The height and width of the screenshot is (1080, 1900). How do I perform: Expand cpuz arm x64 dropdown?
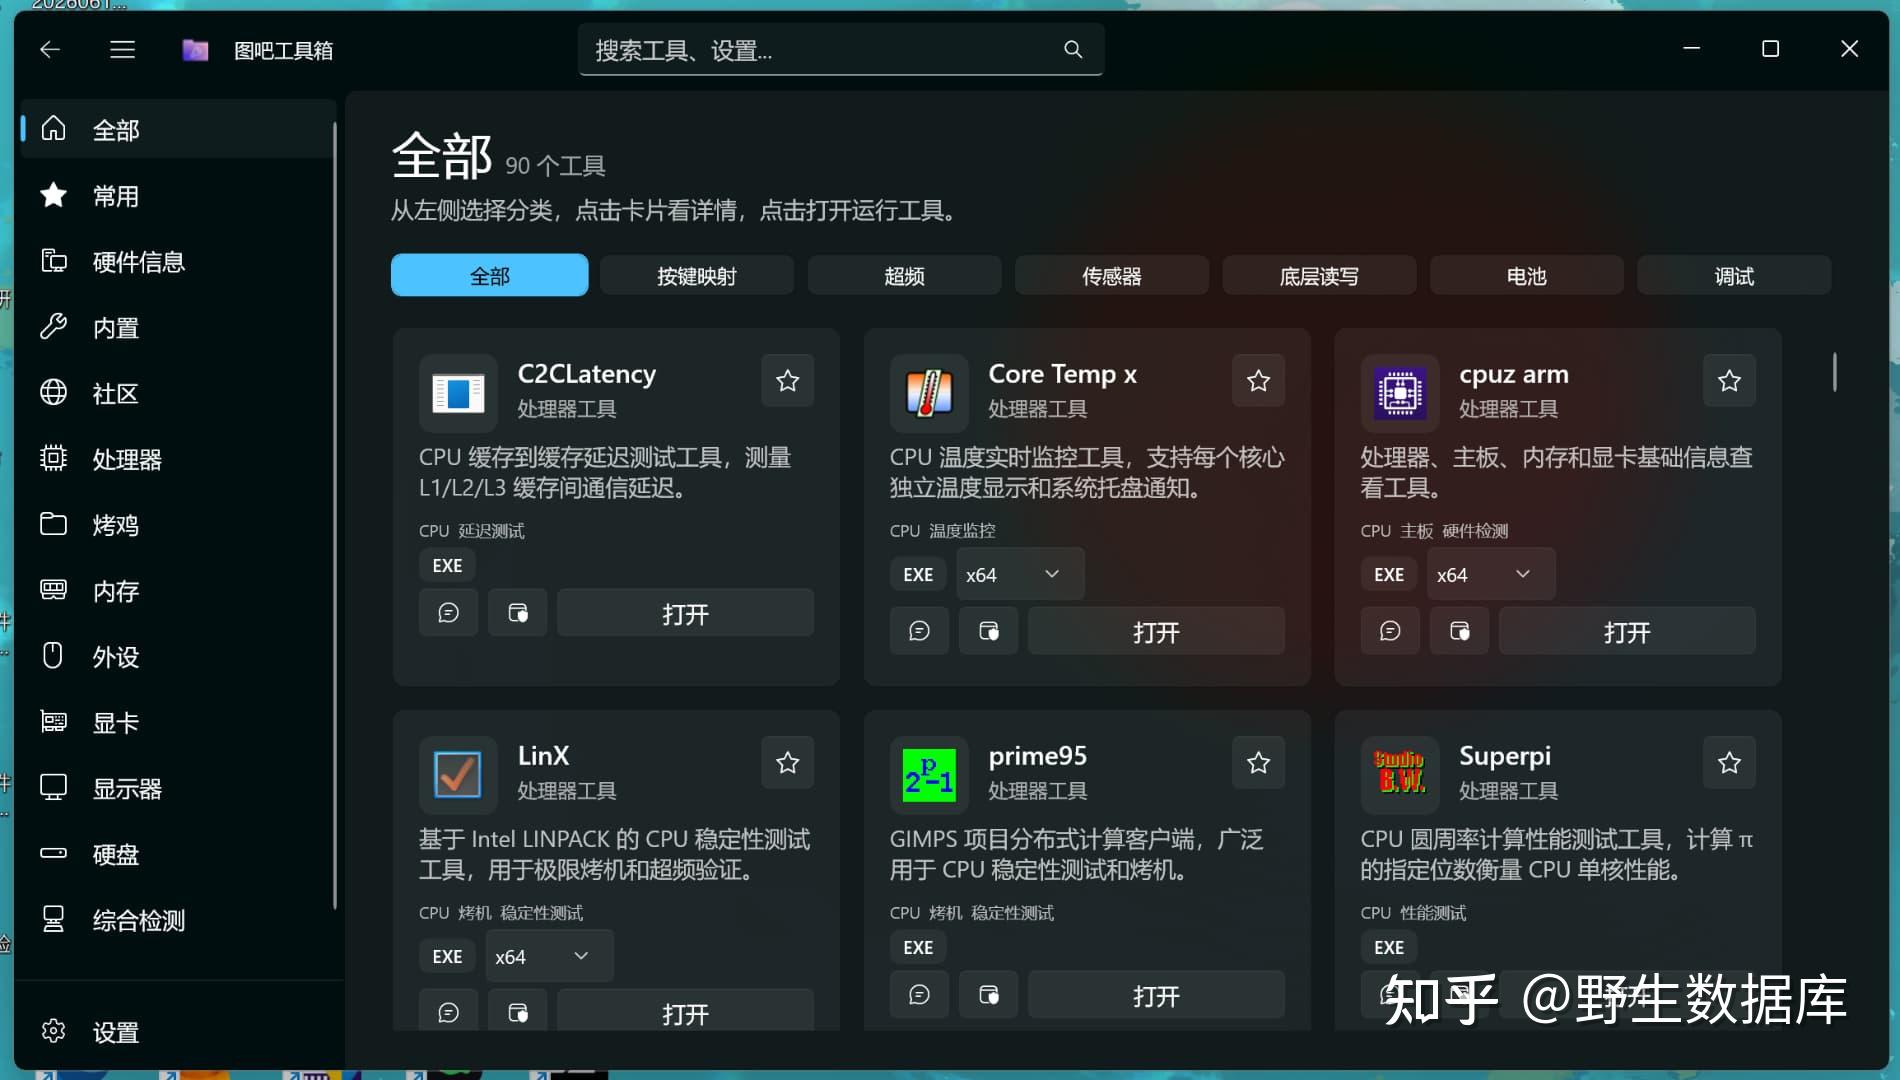(1491, 574)
